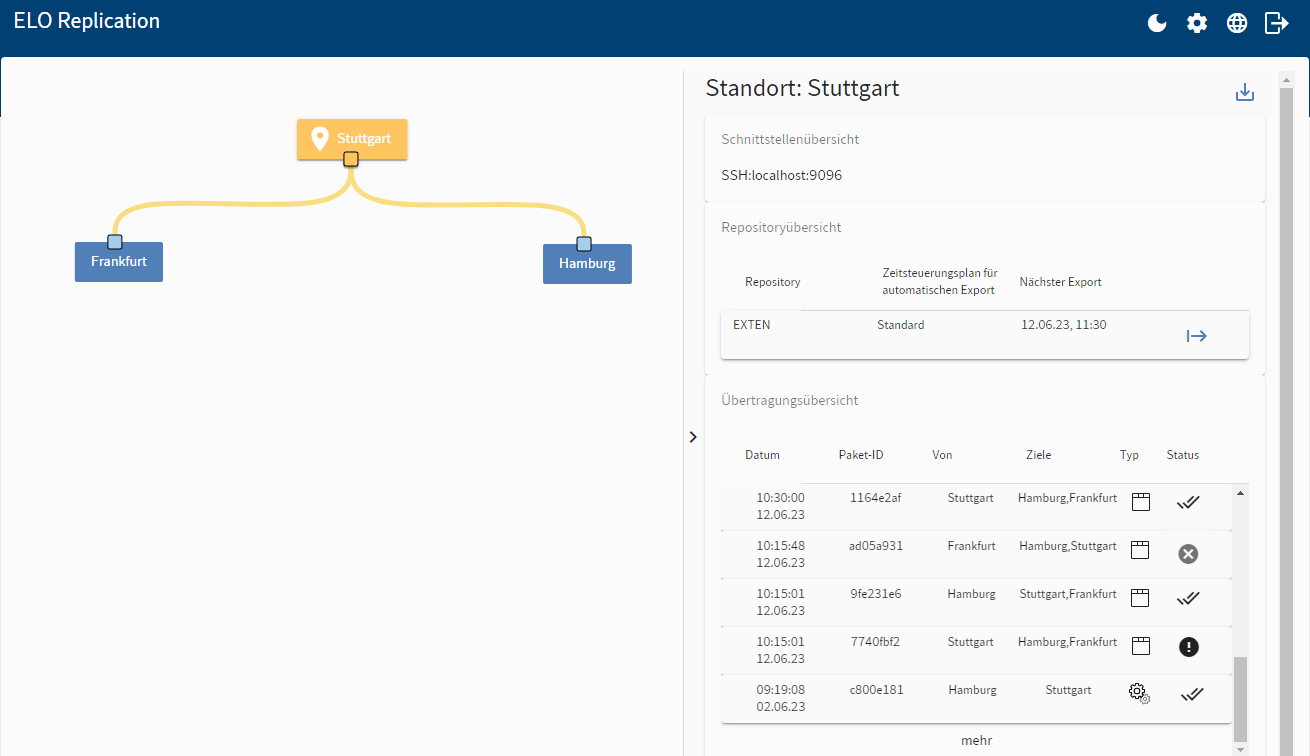Open language globe icon

pyautogui.click(x=1237, y=23)
